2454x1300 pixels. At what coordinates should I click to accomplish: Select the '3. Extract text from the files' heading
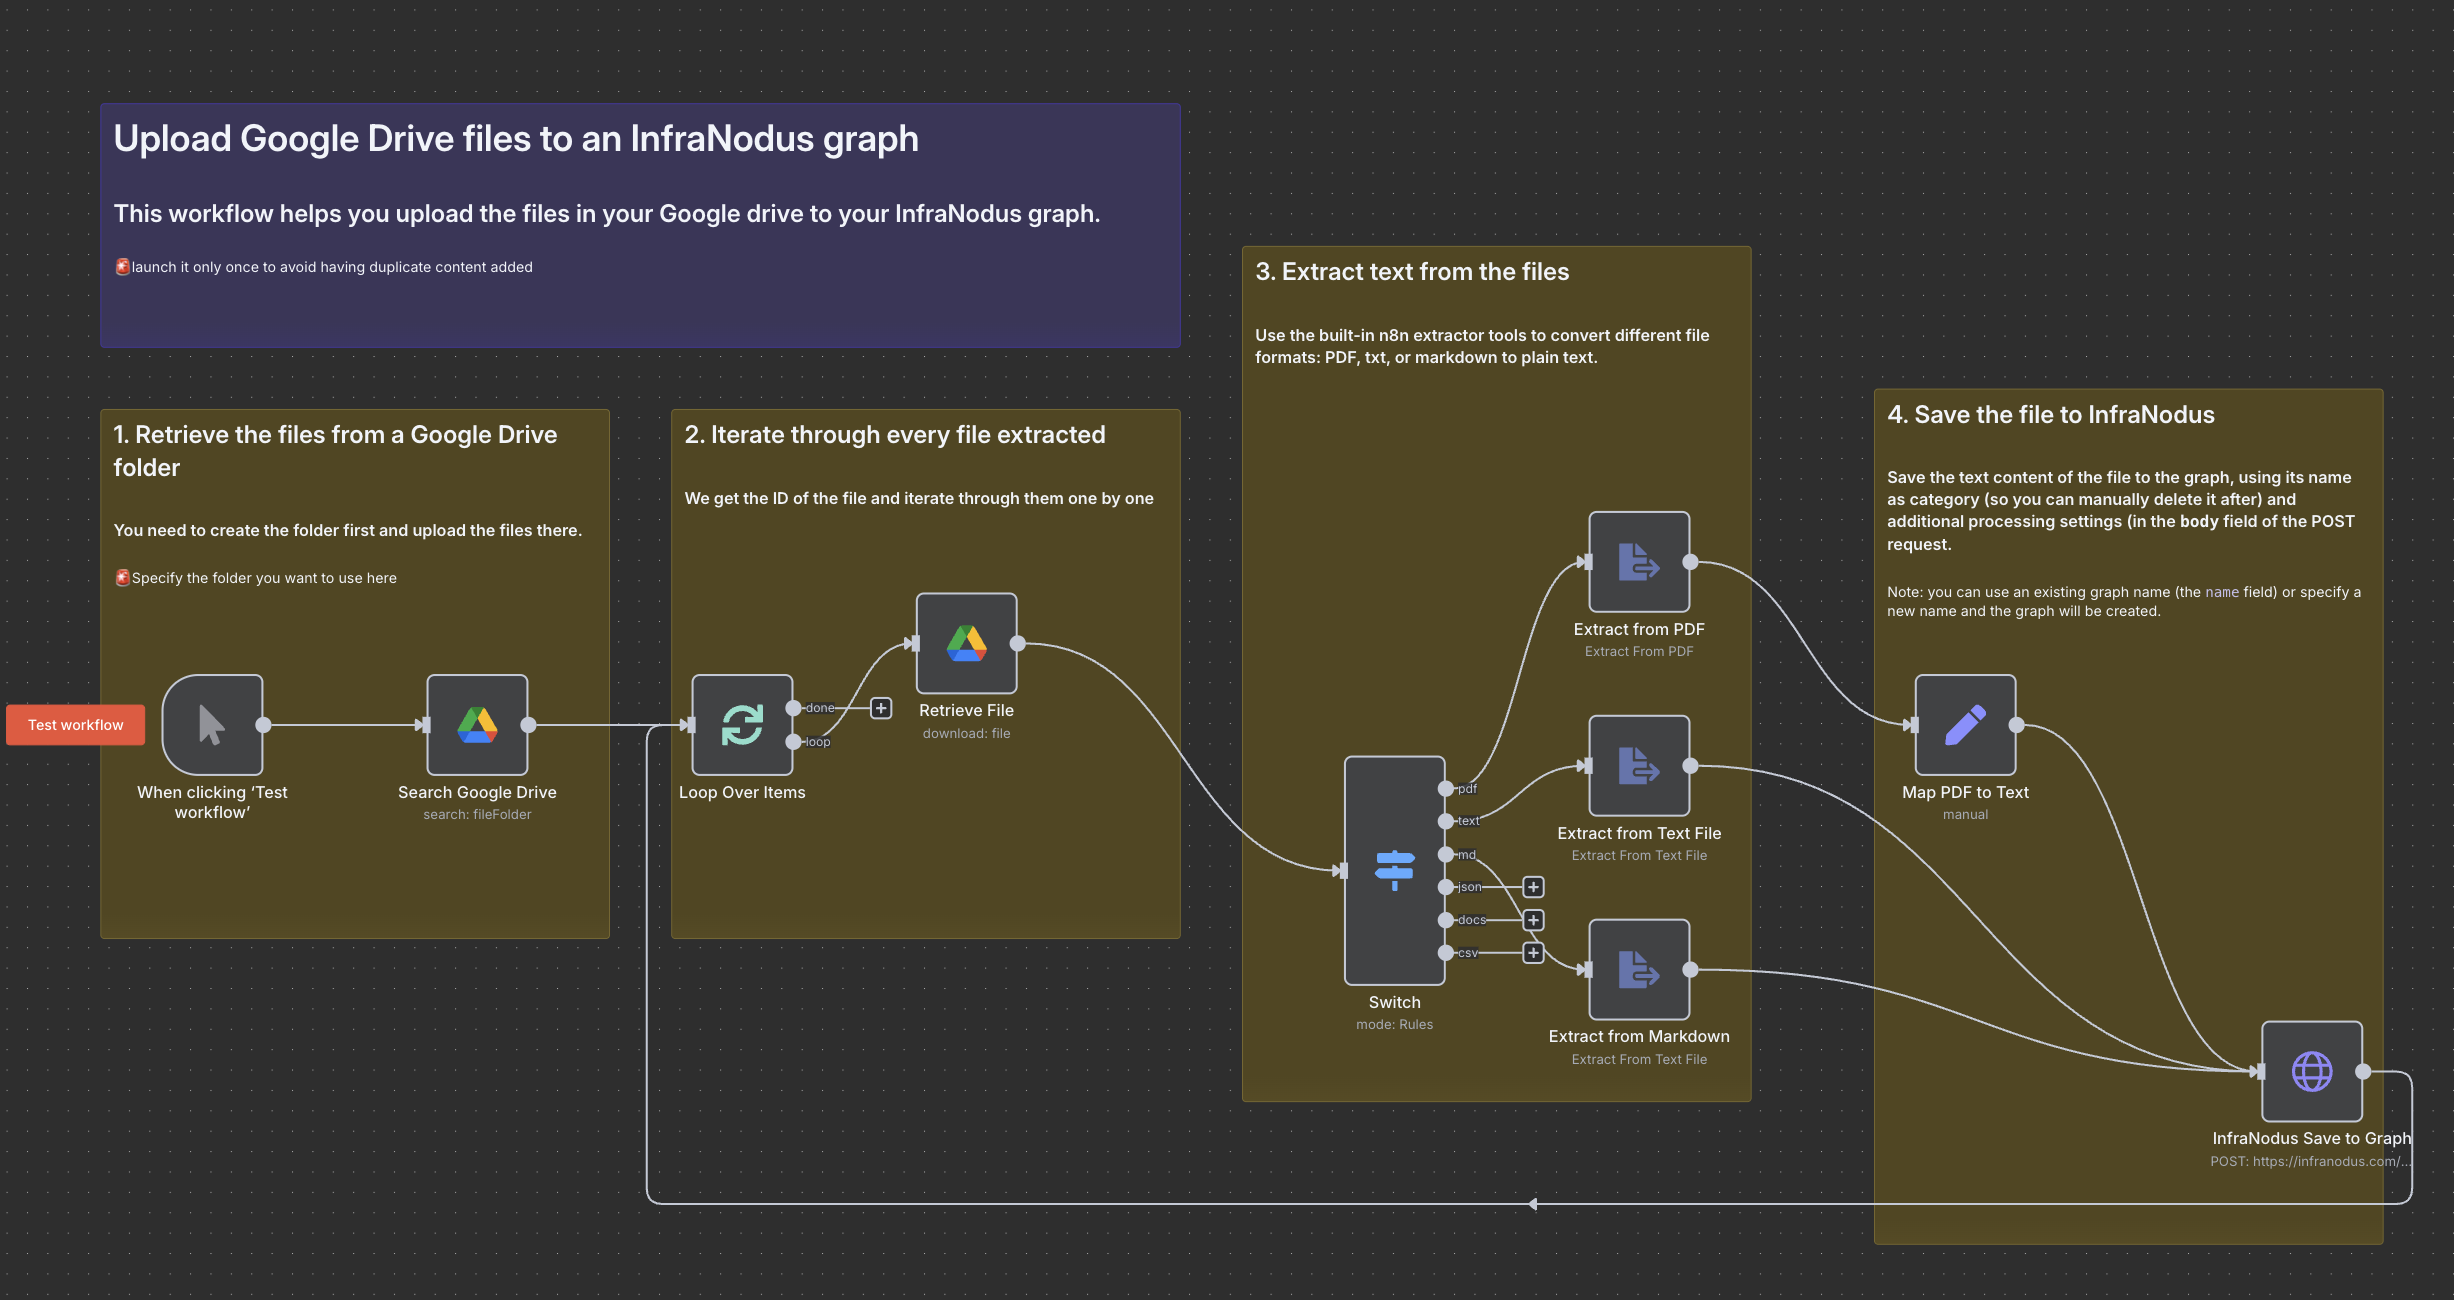point(1412,272)
